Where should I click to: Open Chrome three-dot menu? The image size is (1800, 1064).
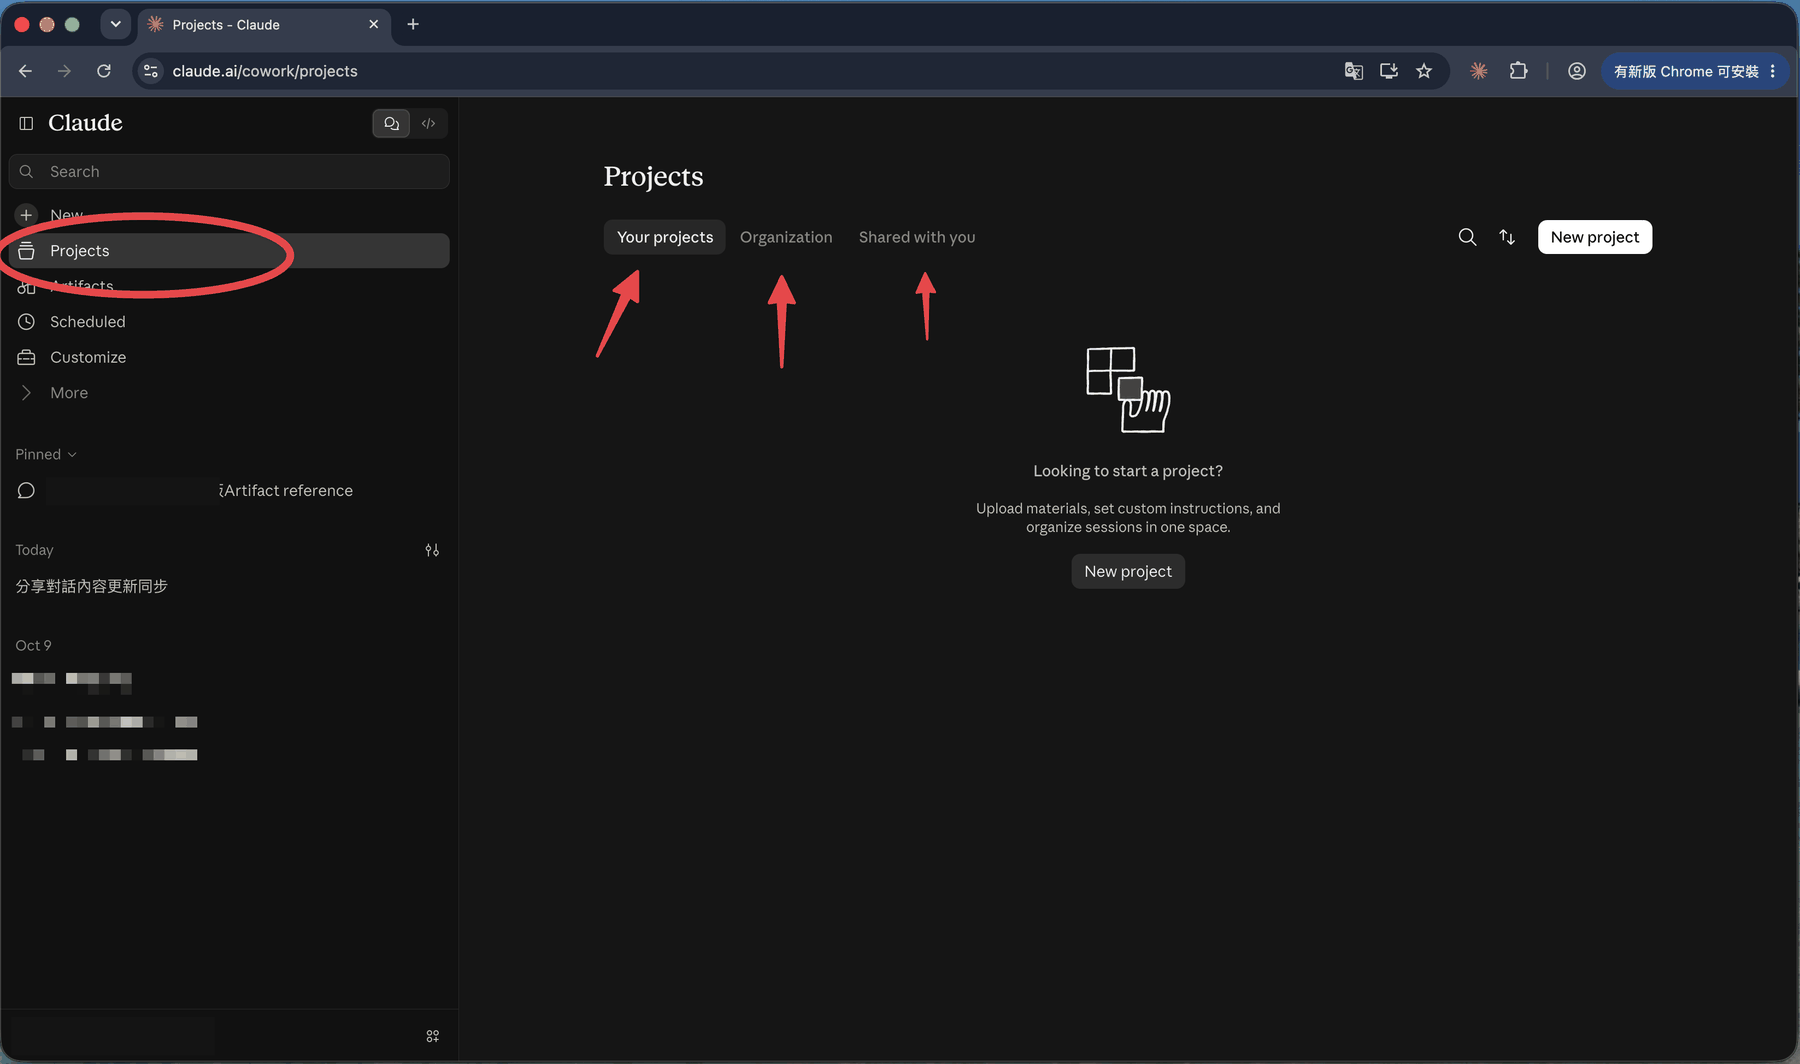[1773, 71]
